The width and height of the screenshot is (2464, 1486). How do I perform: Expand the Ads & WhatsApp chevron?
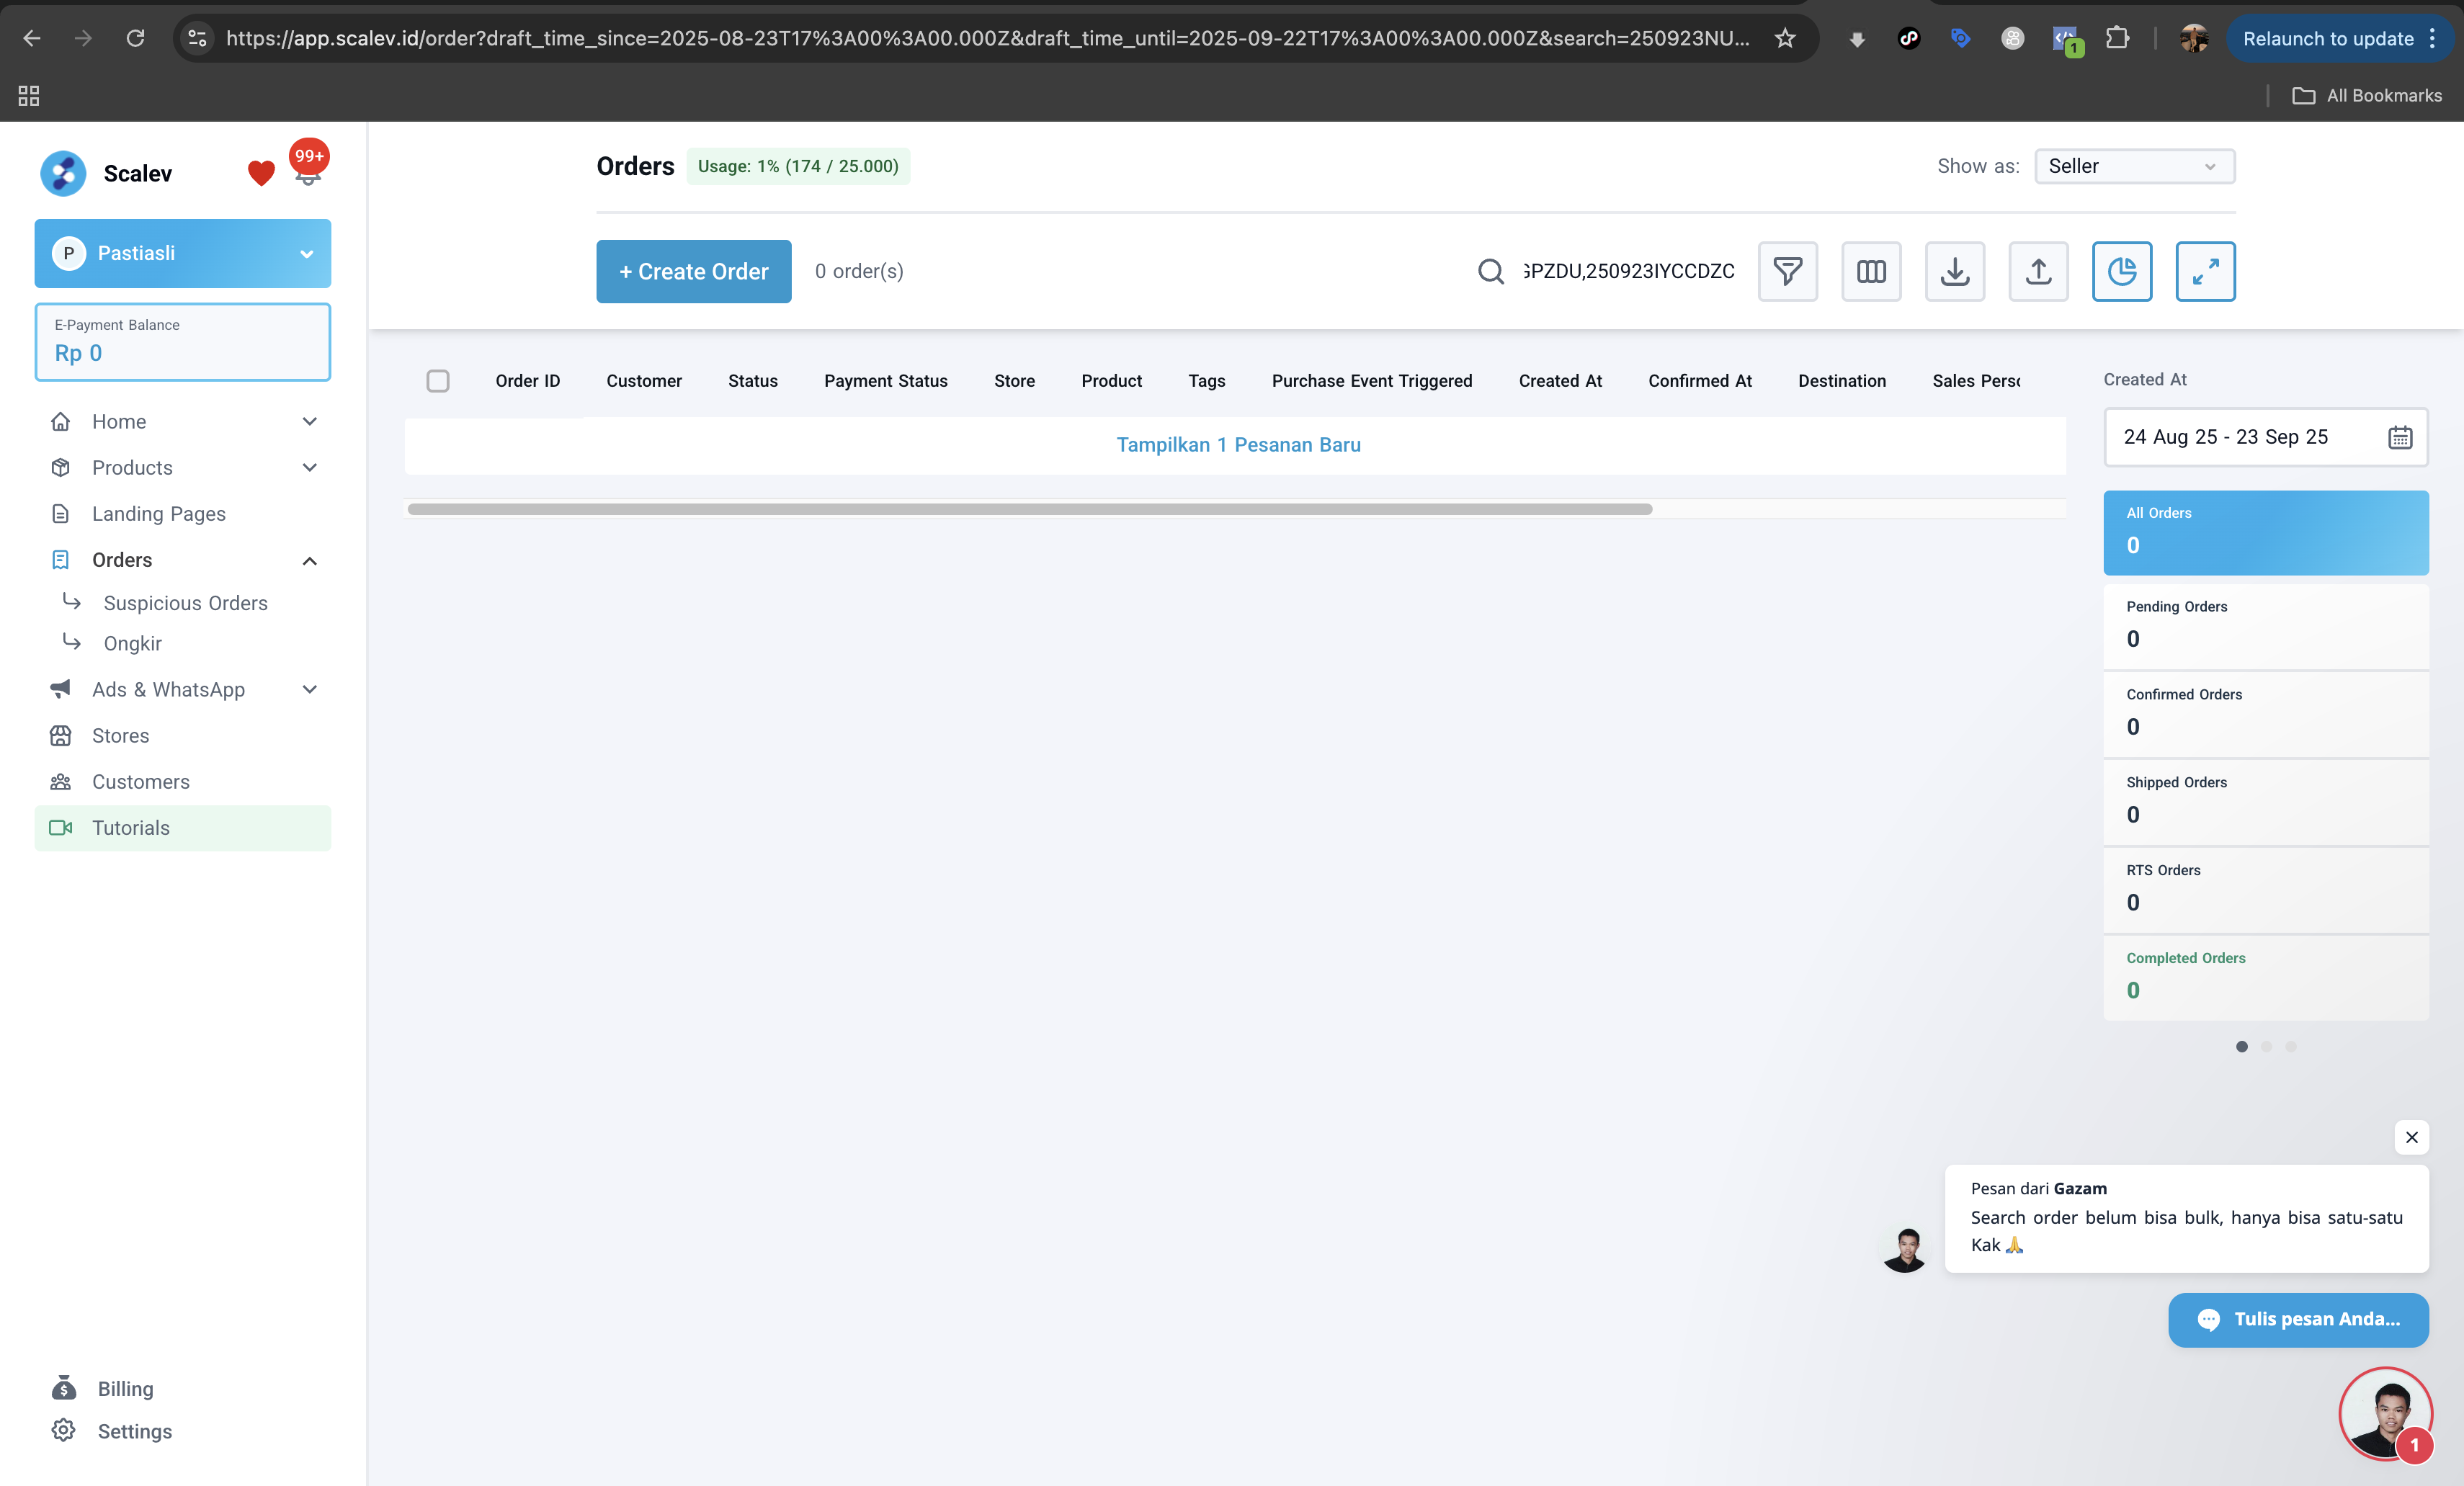tap(310, 689)
